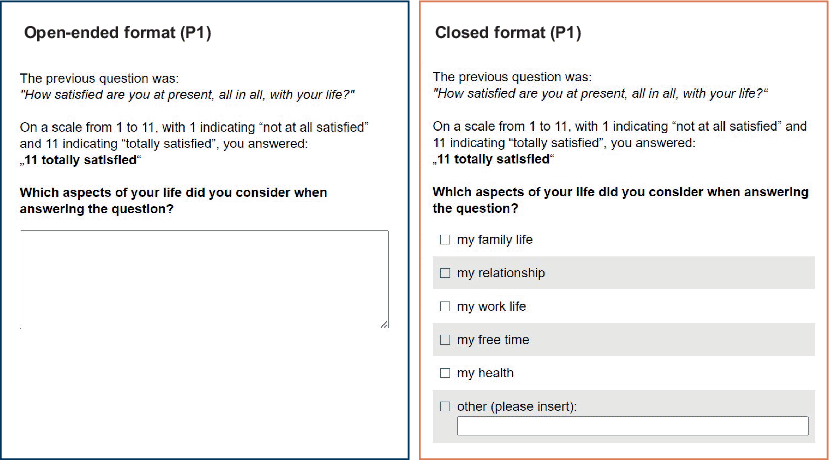The image size is (829, 460).
Task: Toggle the 'my health' checkbox
Action: coord(445,373)
